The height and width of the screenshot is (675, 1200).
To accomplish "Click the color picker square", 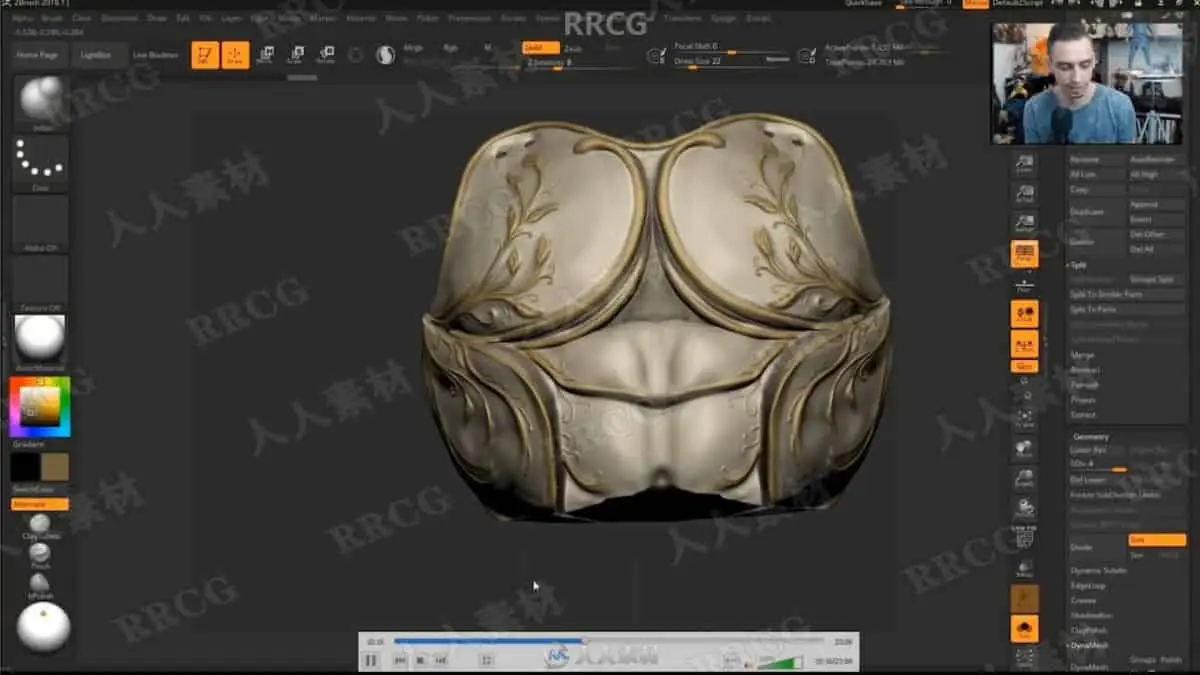I will (41, 407).
